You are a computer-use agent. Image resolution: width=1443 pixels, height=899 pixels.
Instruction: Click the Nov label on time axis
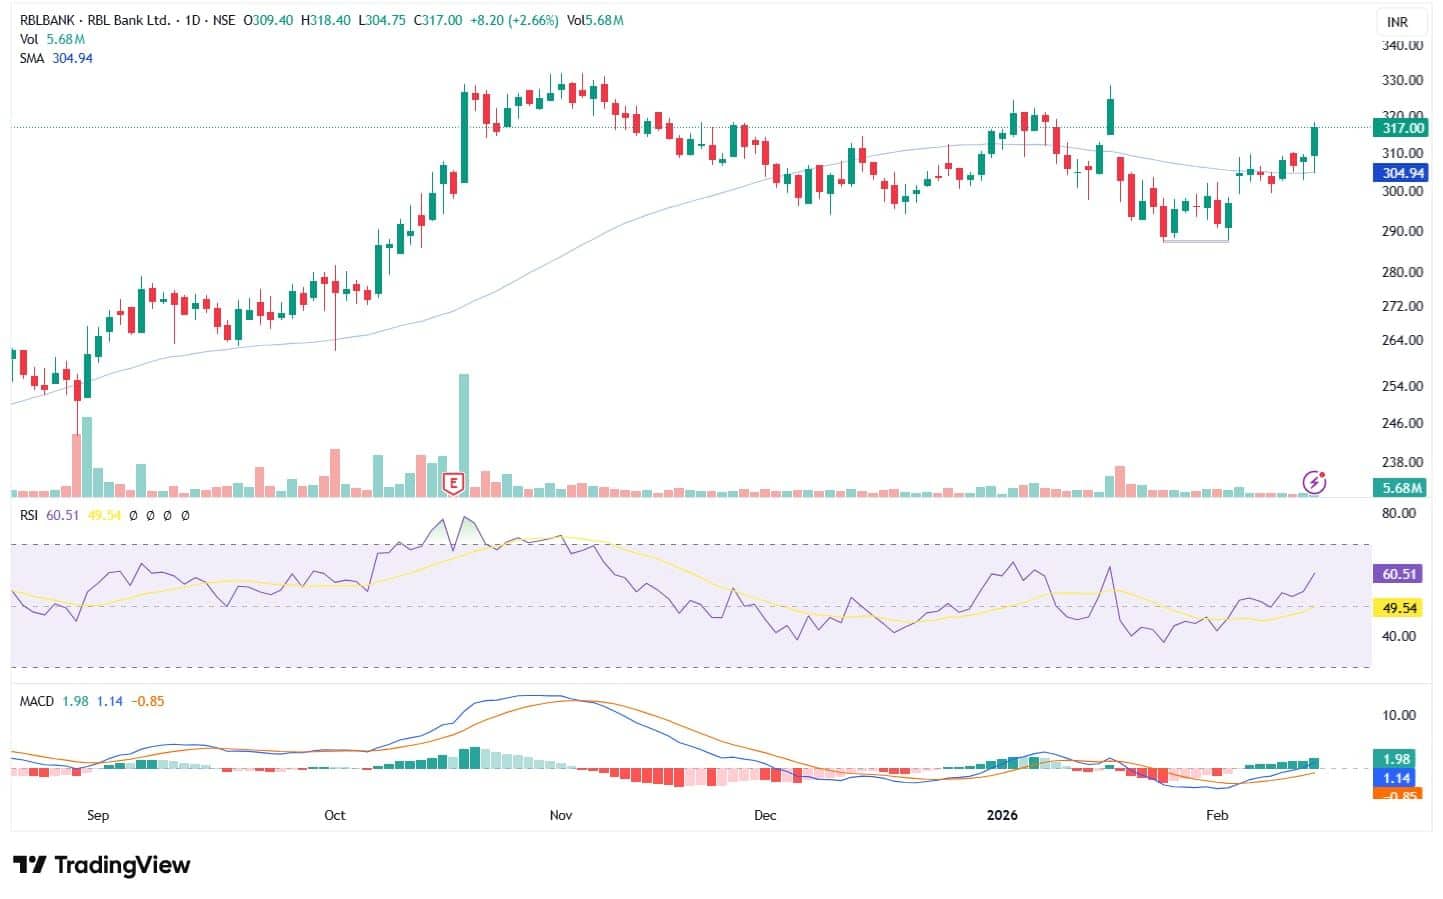tap(561, 815)
